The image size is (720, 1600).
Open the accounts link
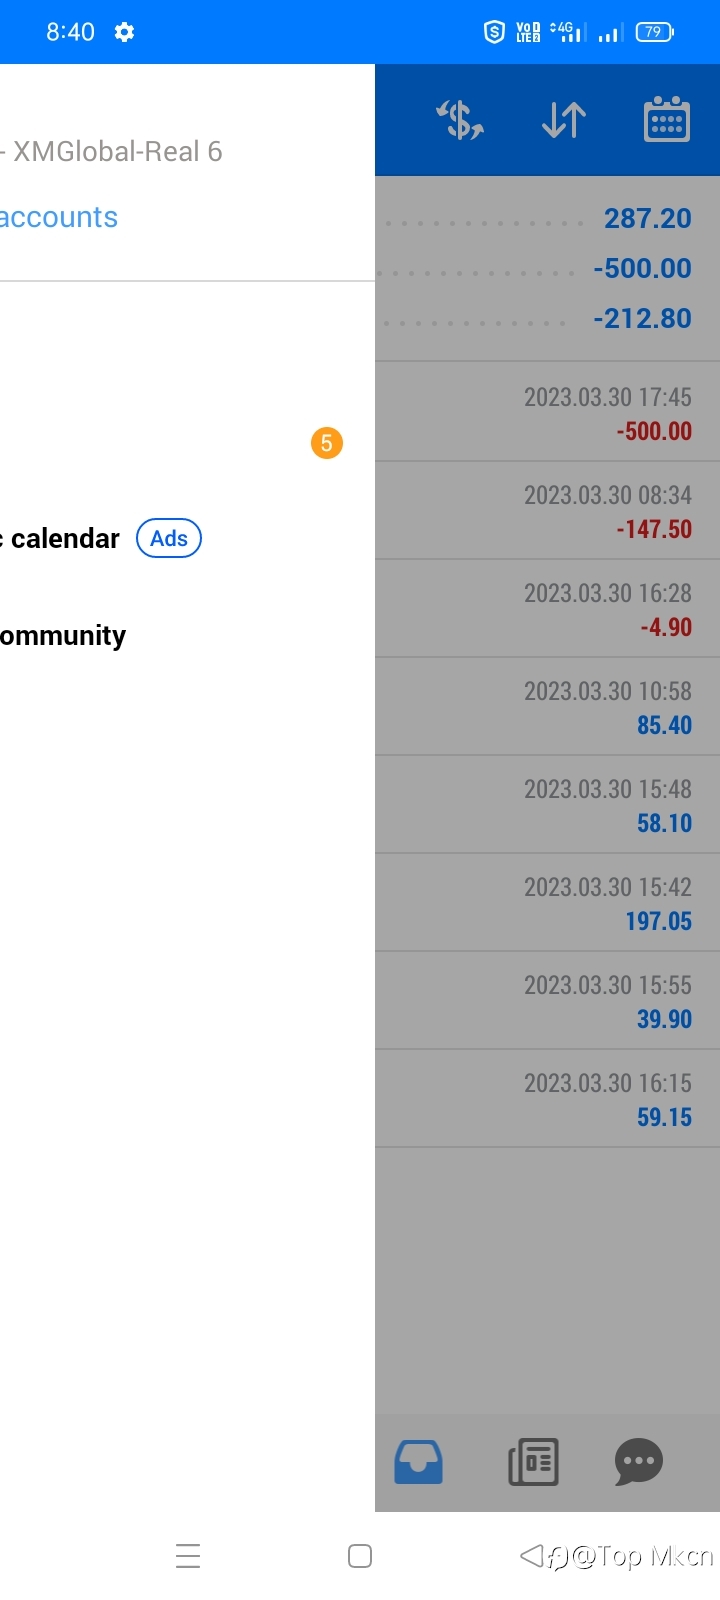(58, 217)
